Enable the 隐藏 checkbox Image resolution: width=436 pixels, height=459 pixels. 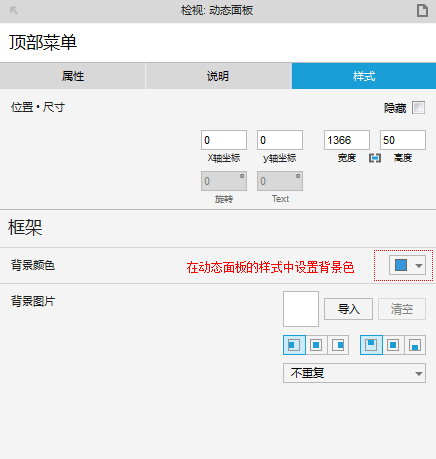[418, 108]
